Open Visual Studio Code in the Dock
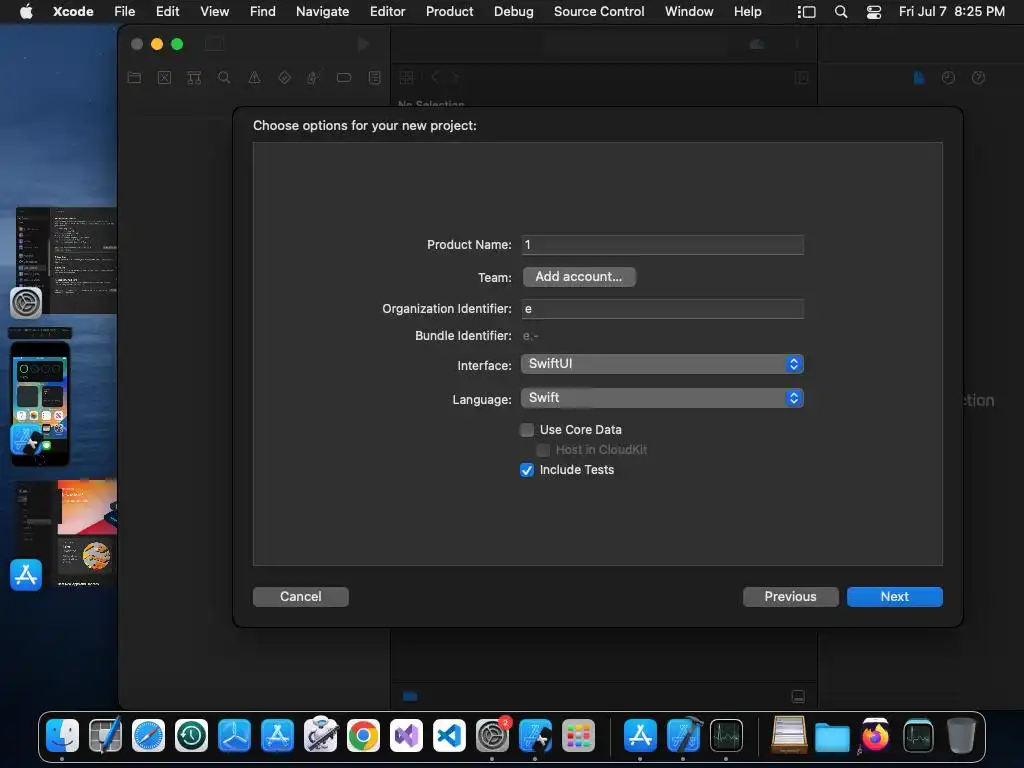 449,736
